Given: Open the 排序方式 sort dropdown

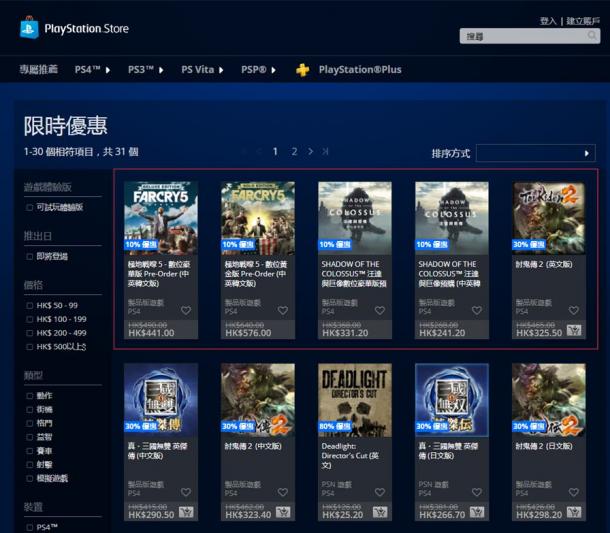Looking at the screenshot, I should (x=535, y=153).
